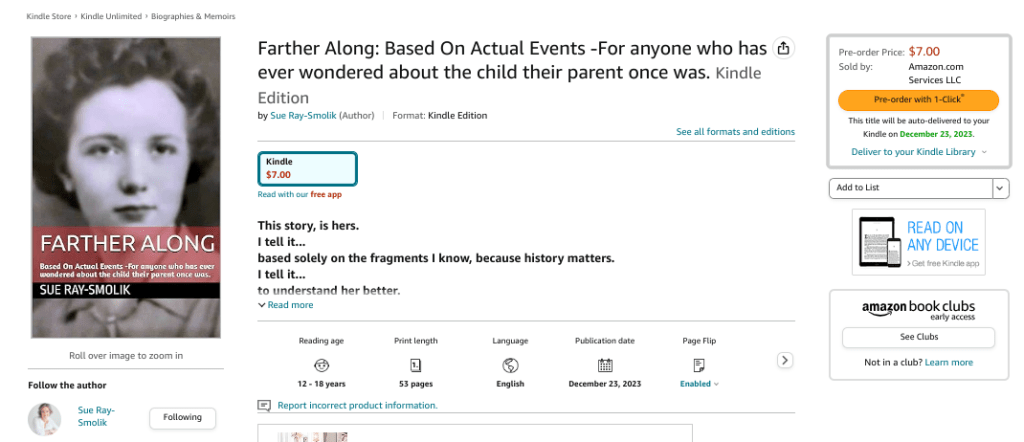Click the Farther Along book cover
The height and width of the screenshot is (442, 1024).
pyautogui.click(x=125, y=187)
